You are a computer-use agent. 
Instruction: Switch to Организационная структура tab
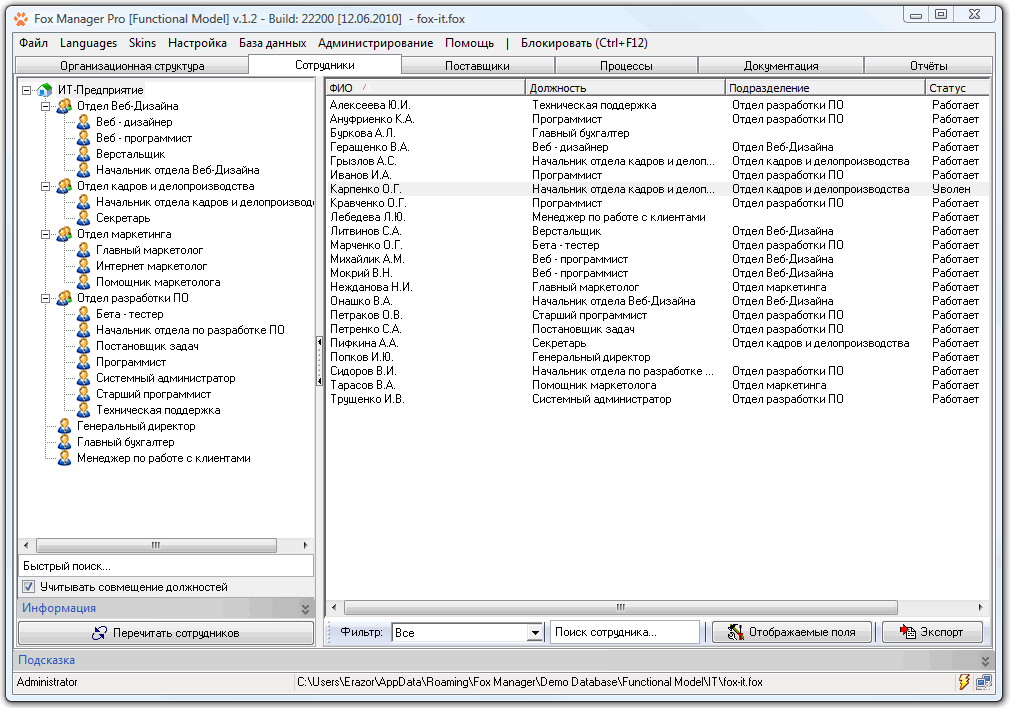[132, 66]
